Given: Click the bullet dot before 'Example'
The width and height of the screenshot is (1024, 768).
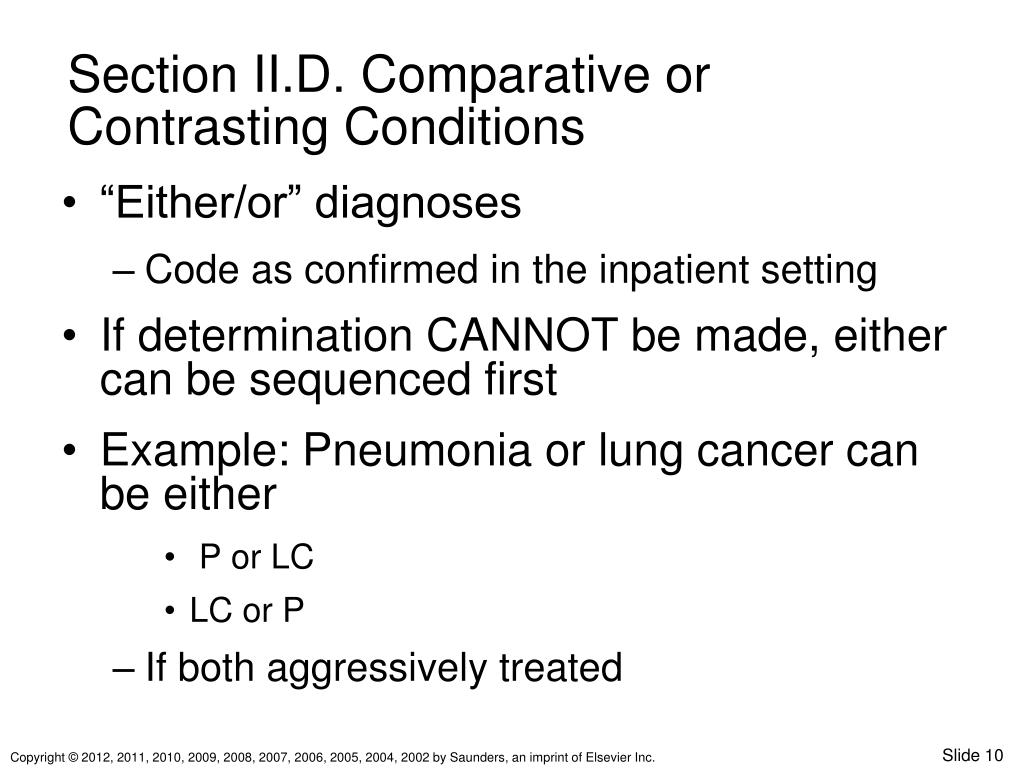Looking at the screenshot, I should coord(69,451).
